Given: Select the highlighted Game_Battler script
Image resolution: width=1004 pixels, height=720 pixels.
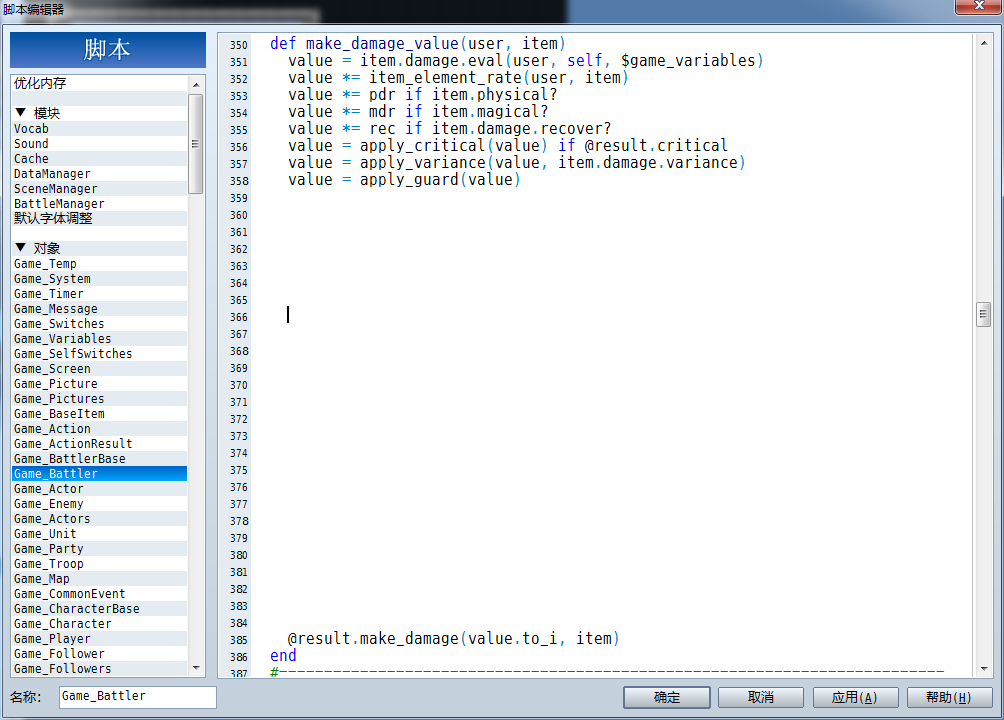Looking at the screenshot, I should (100, 474).
